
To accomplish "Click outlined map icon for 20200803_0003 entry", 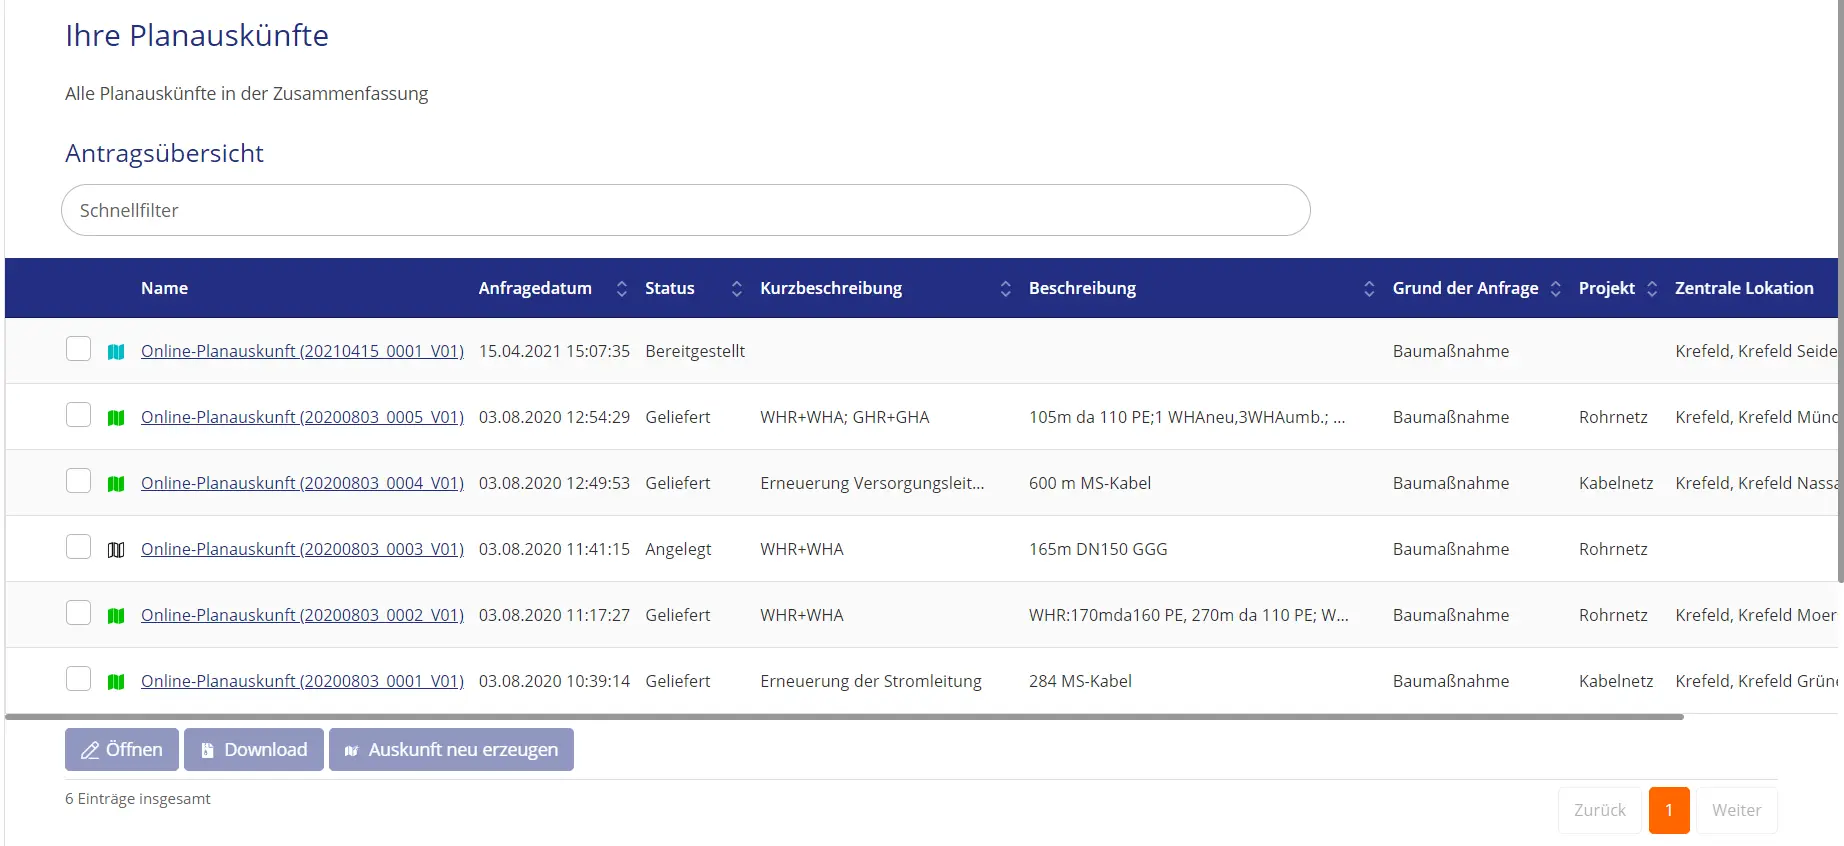I will coord(116,550).
